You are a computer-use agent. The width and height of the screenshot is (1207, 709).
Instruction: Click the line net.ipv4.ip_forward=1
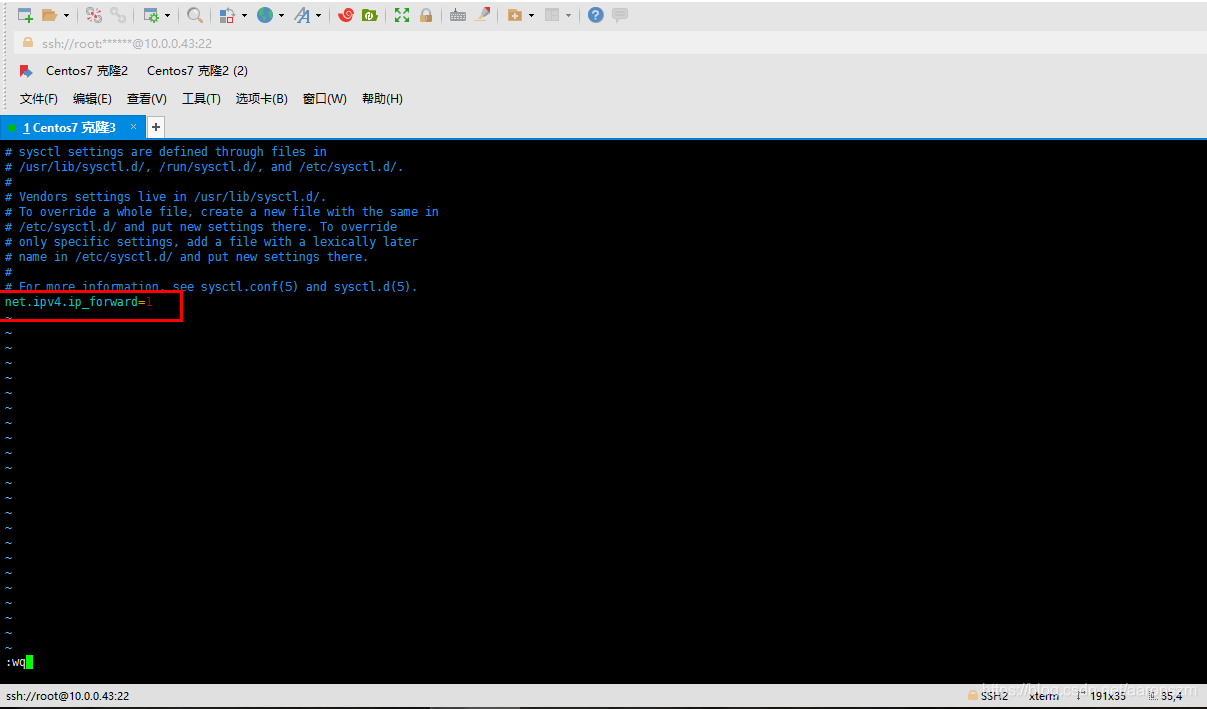pos(78,302)
